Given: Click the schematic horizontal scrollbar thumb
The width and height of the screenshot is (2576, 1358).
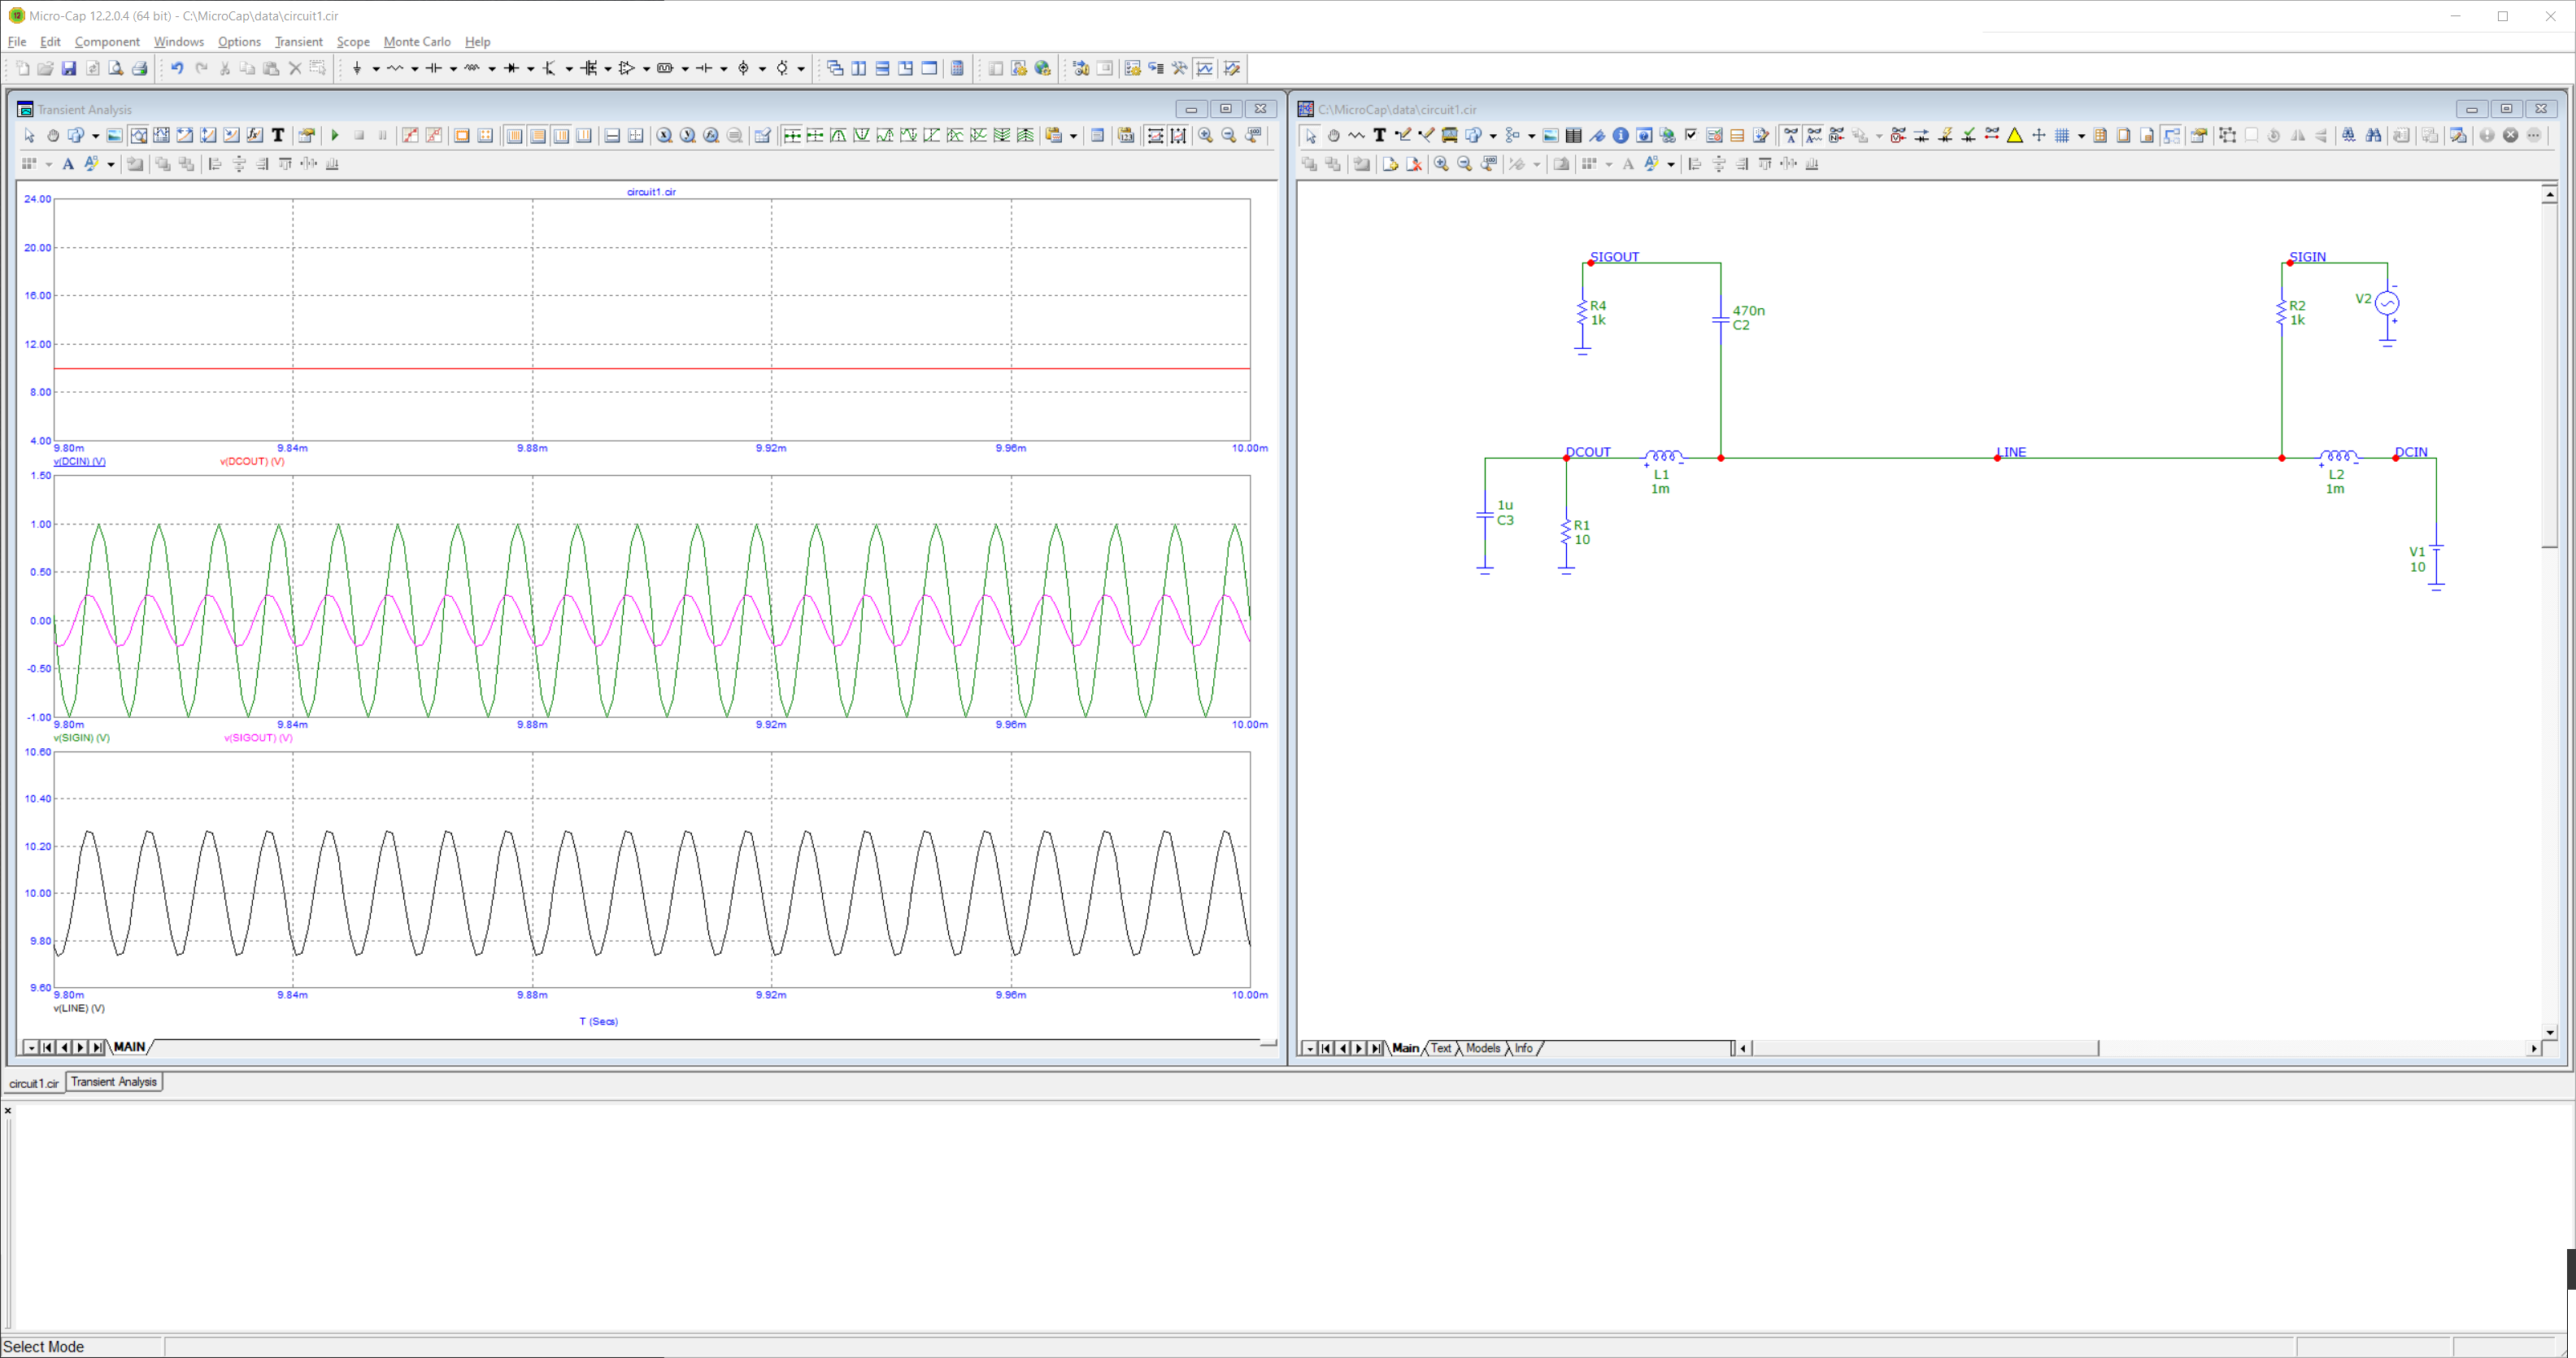Looking at the screenshot, I should tap(1925, 1048).
